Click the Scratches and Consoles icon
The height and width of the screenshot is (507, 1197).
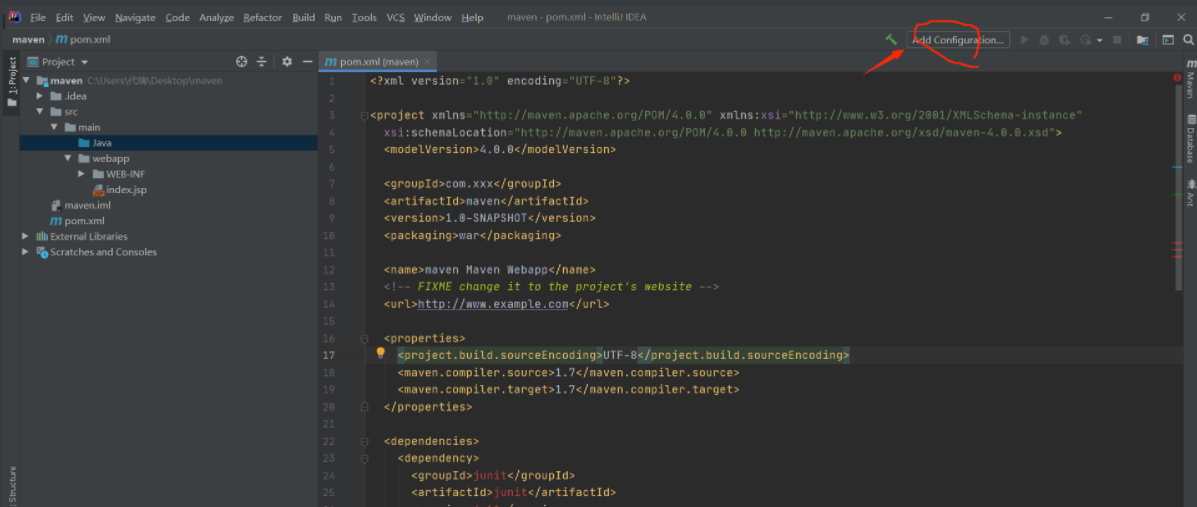click(x=42, y=252)
